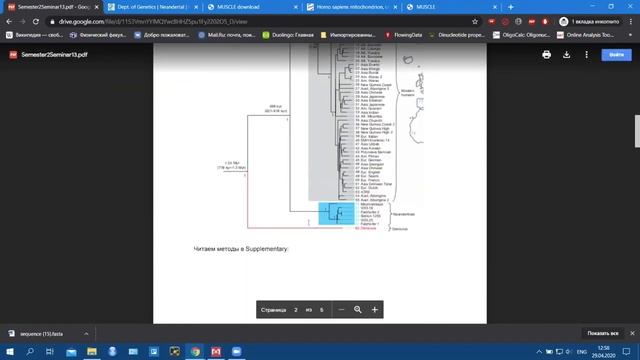Open Chrome's three-dot menu
The height and width of the screenshot is (360, 640).
pos(631,22)
